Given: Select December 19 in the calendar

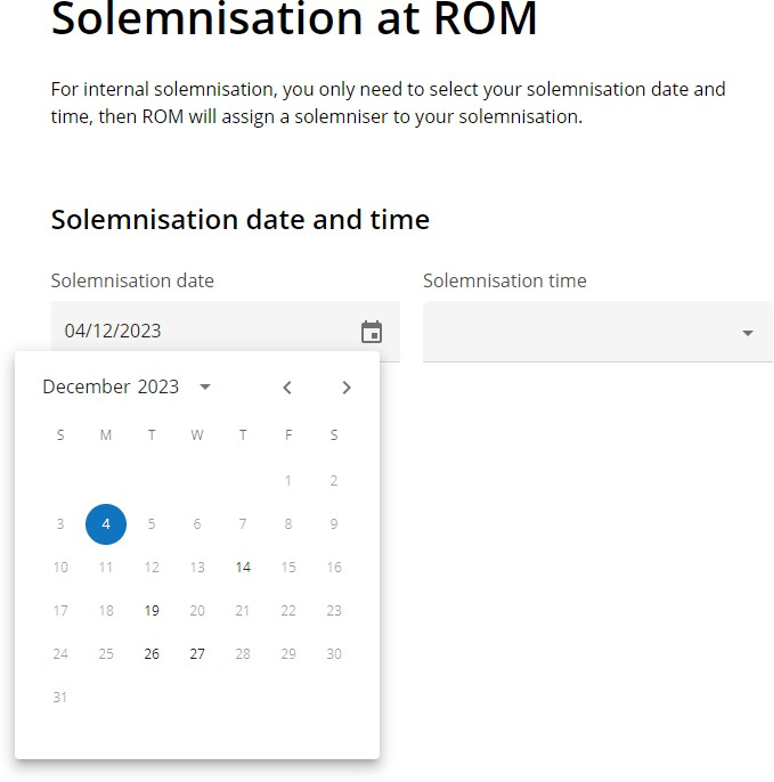Looking at the screenshot, I should click(152, 611).
